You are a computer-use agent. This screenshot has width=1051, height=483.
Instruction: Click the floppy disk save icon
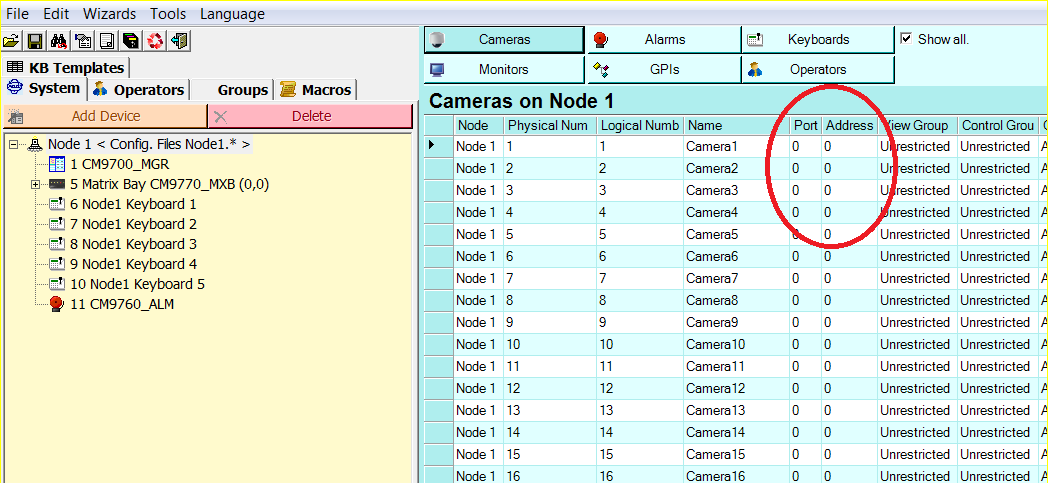35,41
